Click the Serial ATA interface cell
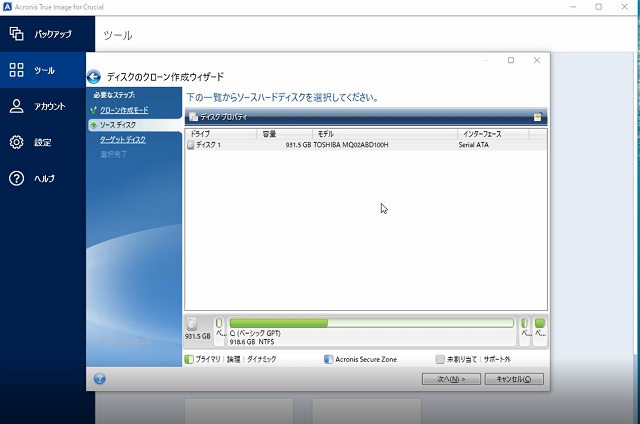 click(473, 145)
